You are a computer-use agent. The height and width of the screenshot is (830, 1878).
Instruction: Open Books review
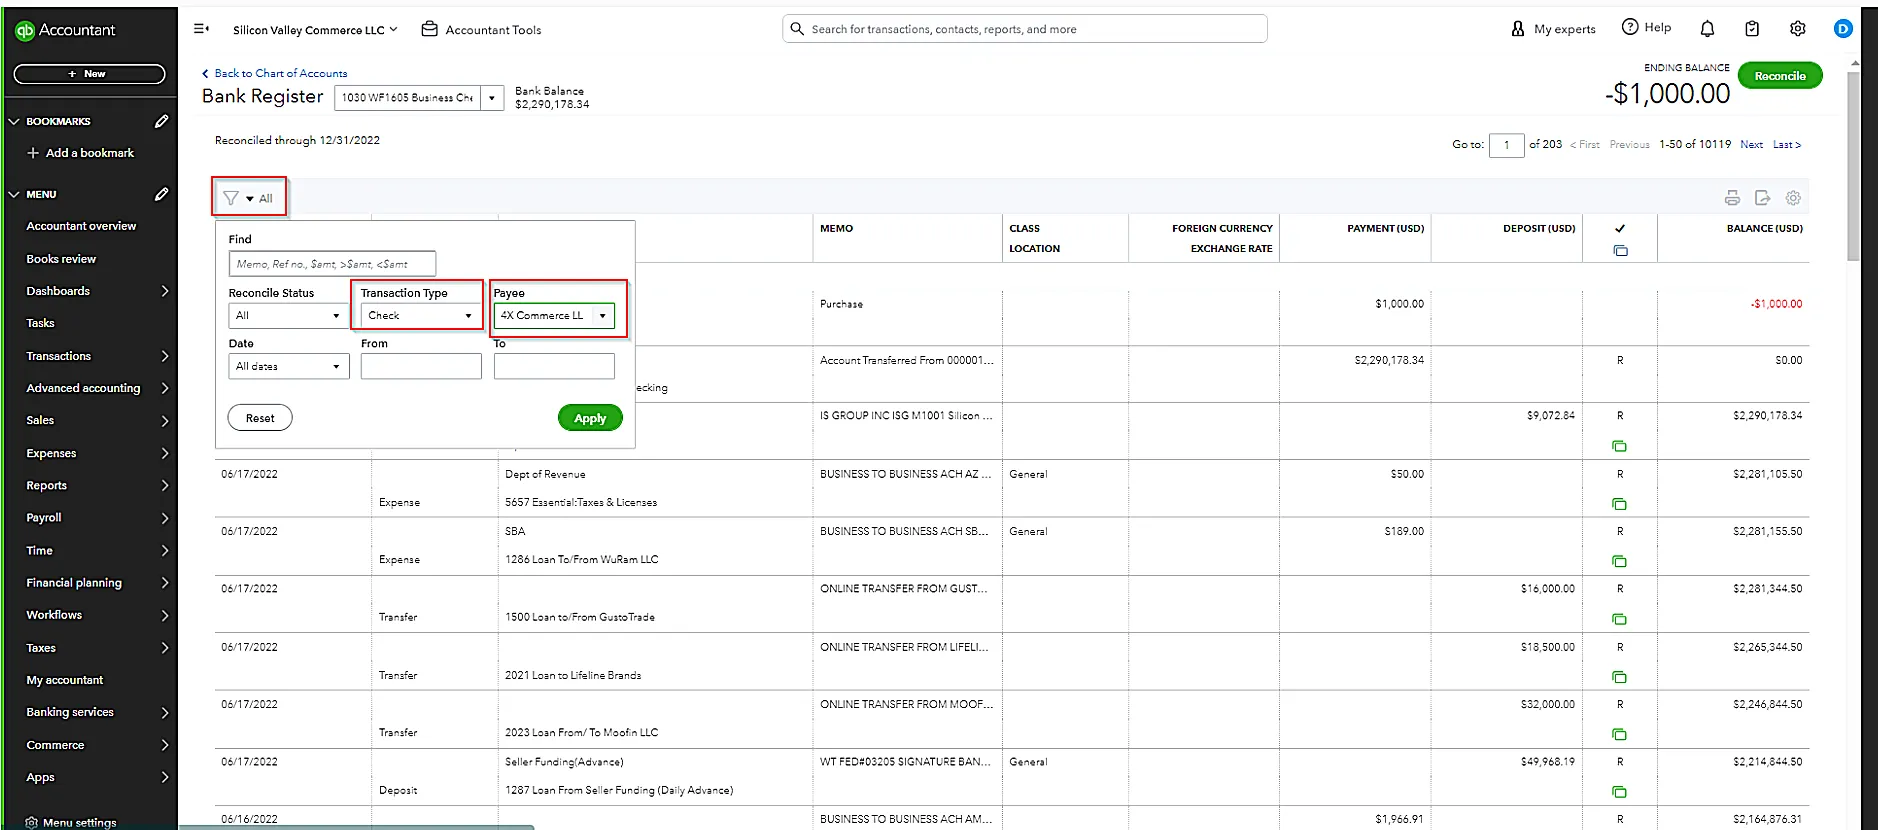point(61,259)
